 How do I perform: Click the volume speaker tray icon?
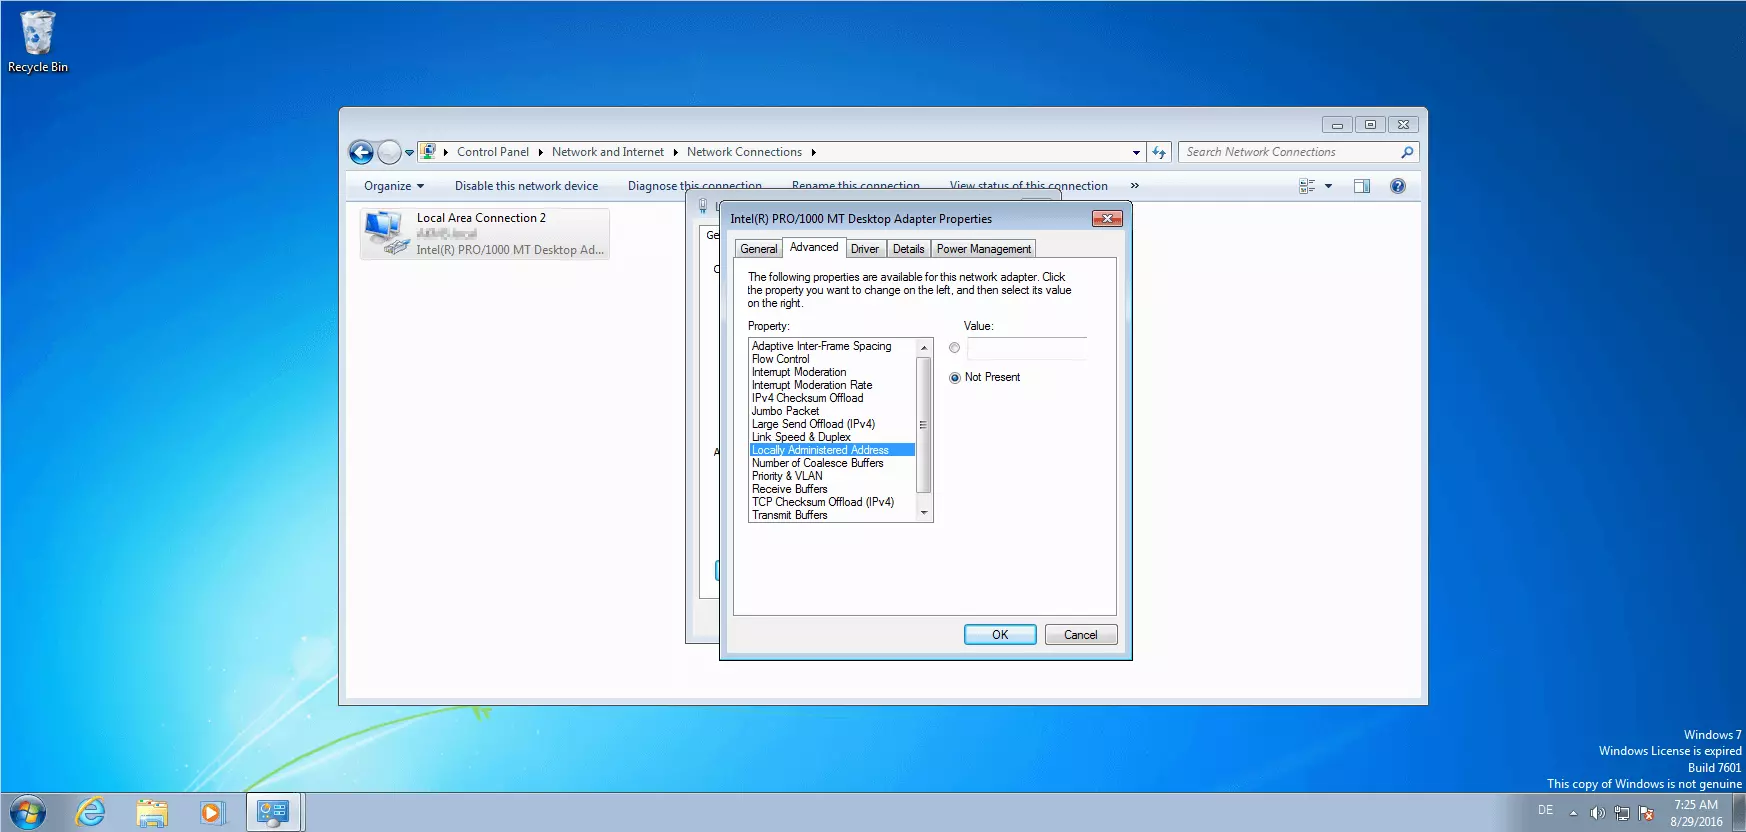(1597, 813)
